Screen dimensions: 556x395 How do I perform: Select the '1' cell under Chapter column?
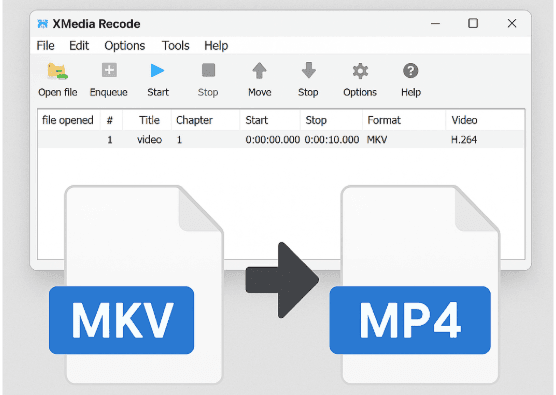pos(179,140)
